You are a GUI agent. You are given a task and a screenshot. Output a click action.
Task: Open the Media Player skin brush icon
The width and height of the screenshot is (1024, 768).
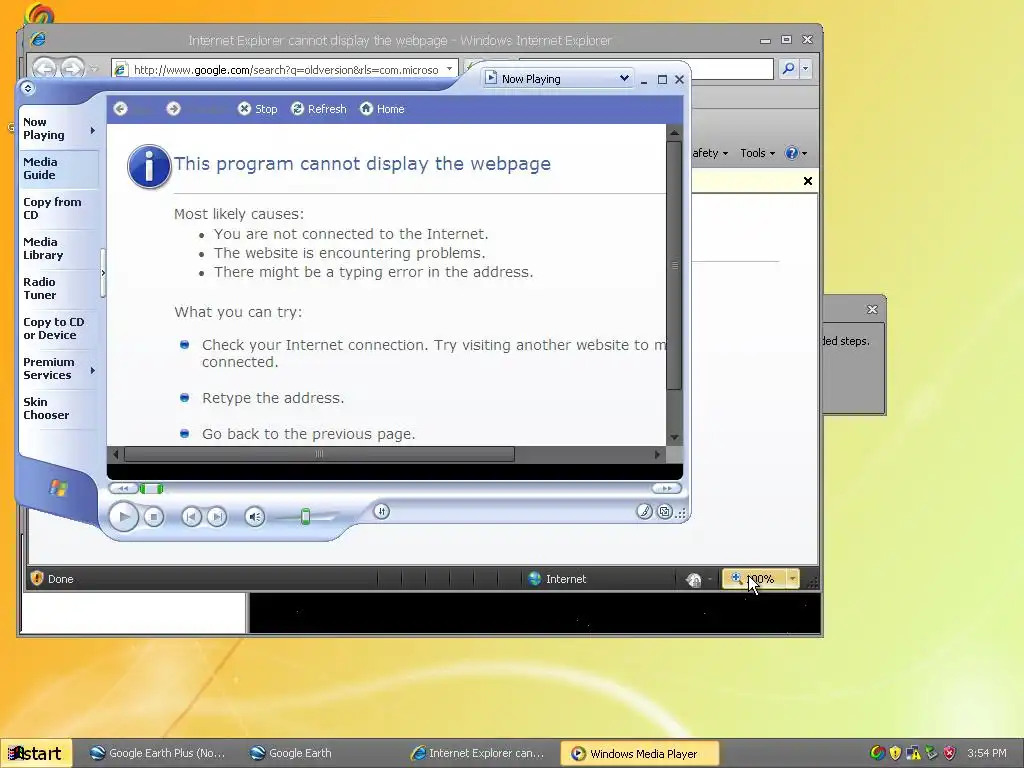(645, 511)
